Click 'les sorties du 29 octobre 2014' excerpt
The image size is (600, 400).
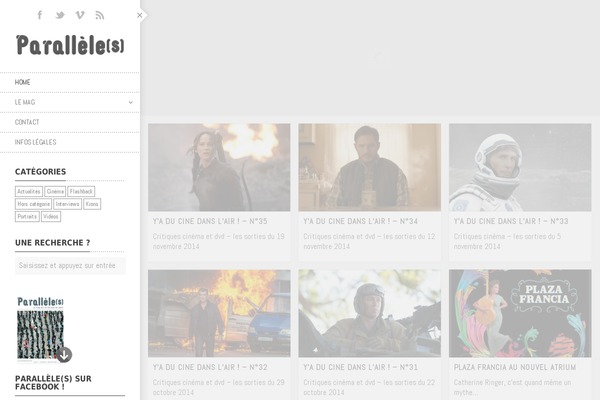tap(218, 387)
